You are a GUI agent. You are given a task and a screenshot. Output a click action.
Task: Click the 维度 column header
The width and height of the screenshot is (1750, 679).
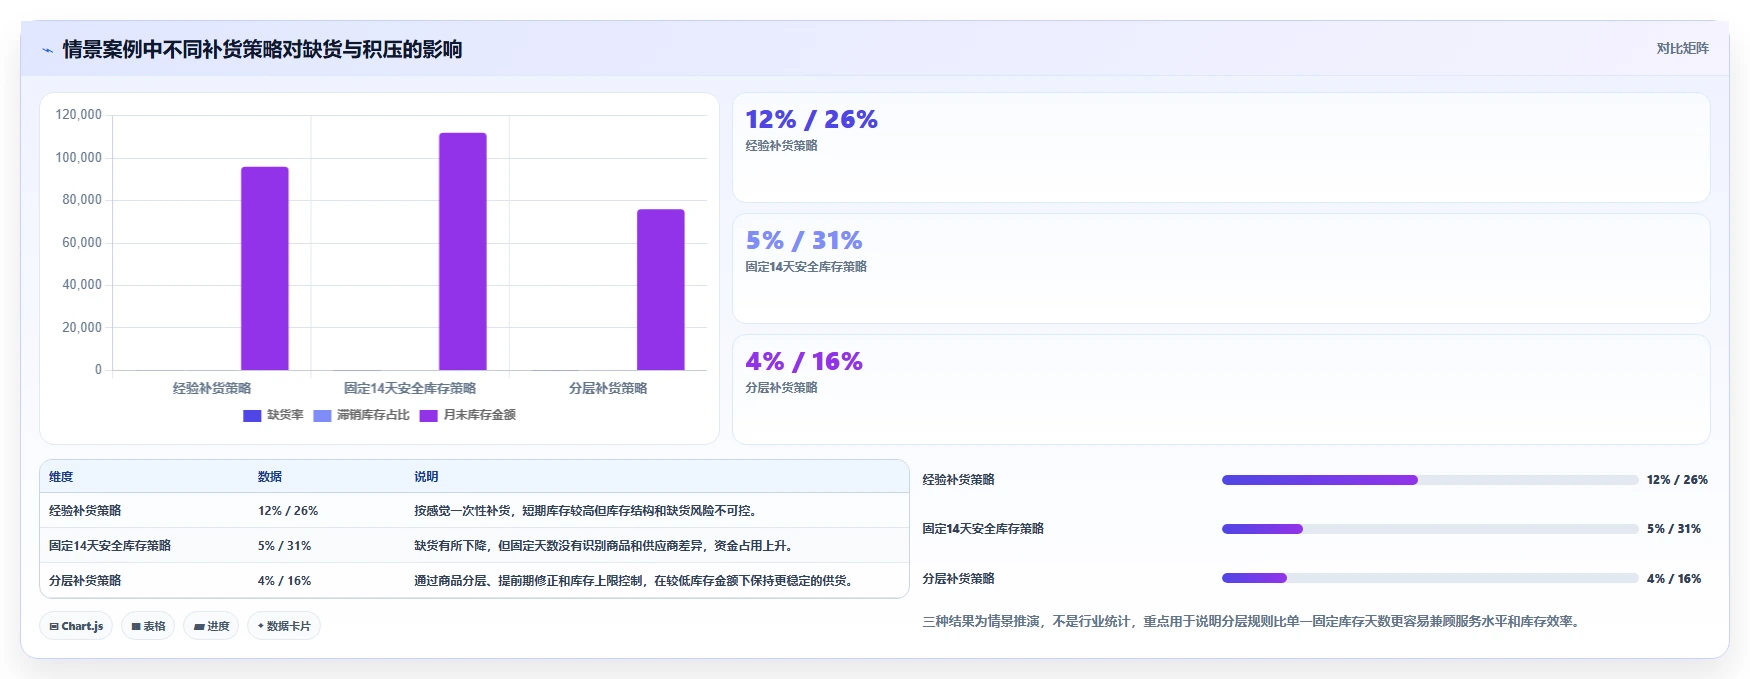[61, 477]
